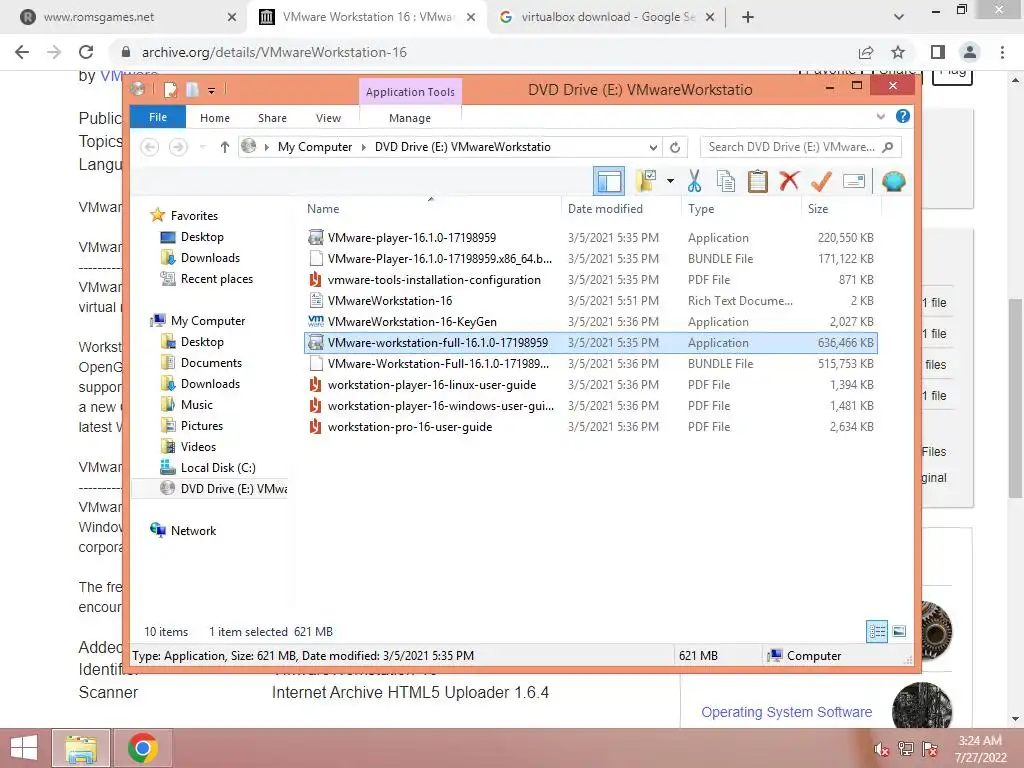Click the Chrome share page icon
Screen dimensions: 1024x768
click(866, 52)
